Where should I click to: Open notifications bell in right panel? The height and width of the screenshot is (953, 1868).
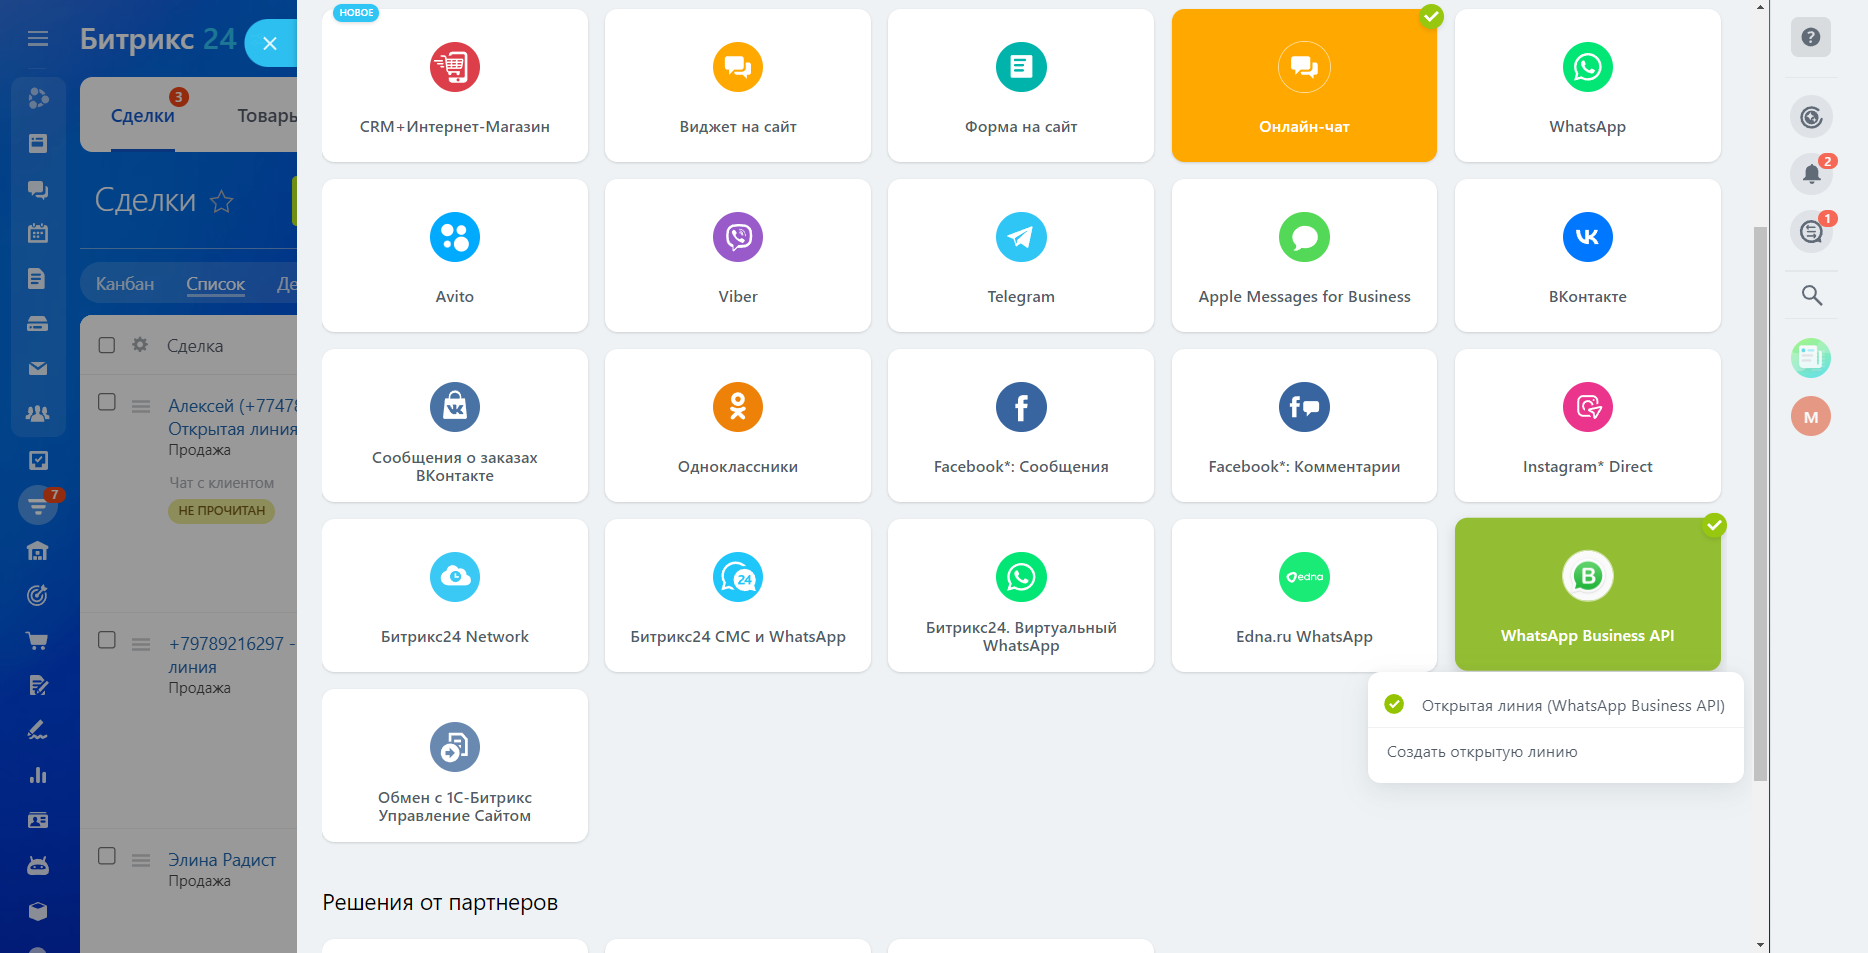point(1811,174)
